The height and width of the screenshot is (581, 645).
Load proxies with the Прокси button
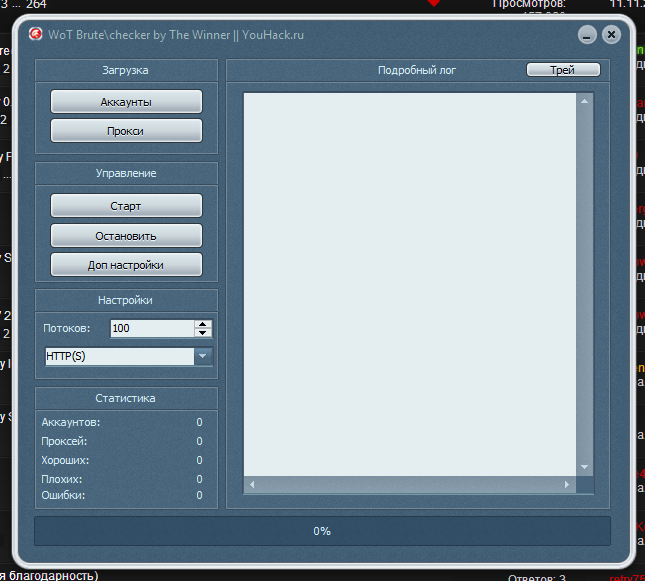coord(126,131)
